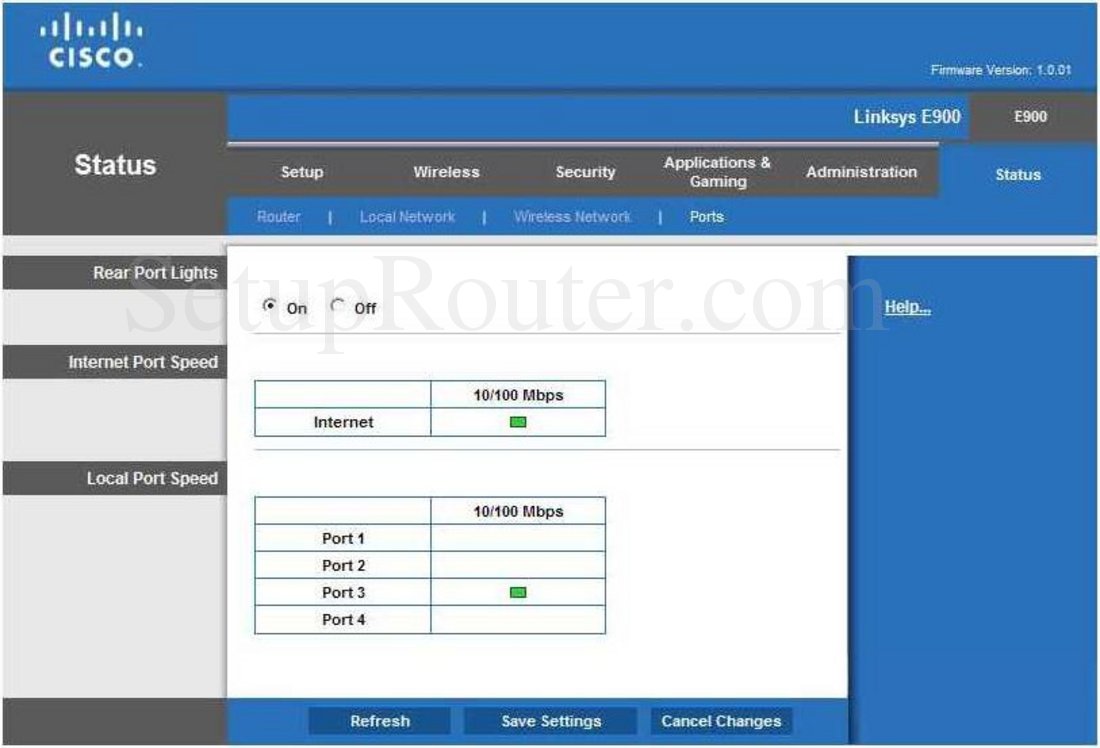This screenshot has width=1100, height=748.
Task: Click the green Port 3 status indicator
Action: point(516,591)
